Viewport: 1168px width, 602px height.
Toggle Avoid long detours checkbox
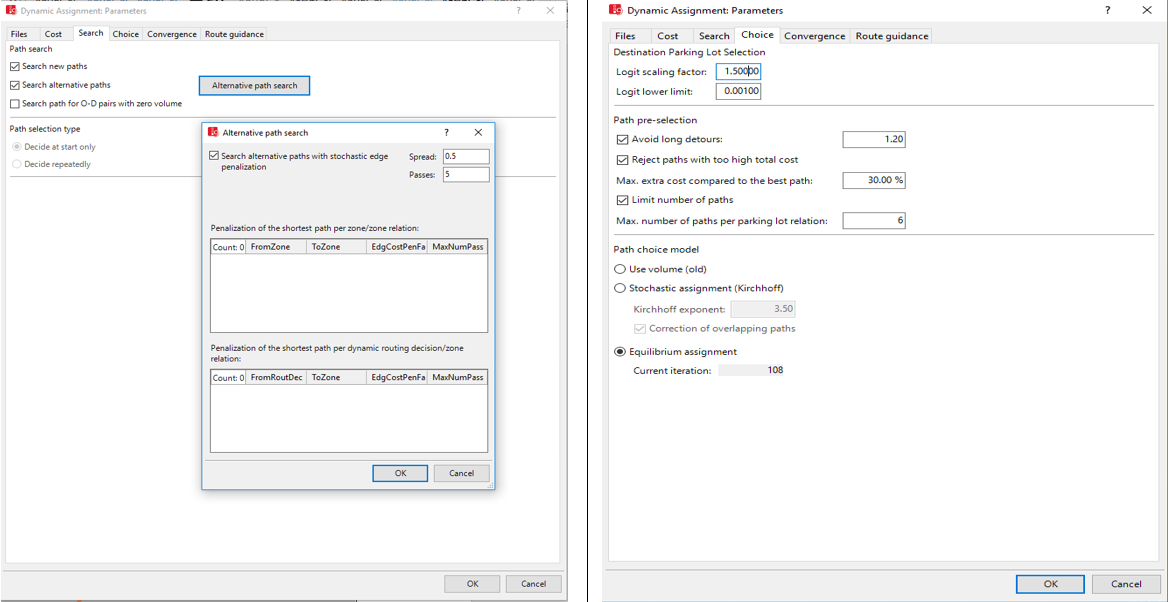(623, 139)
